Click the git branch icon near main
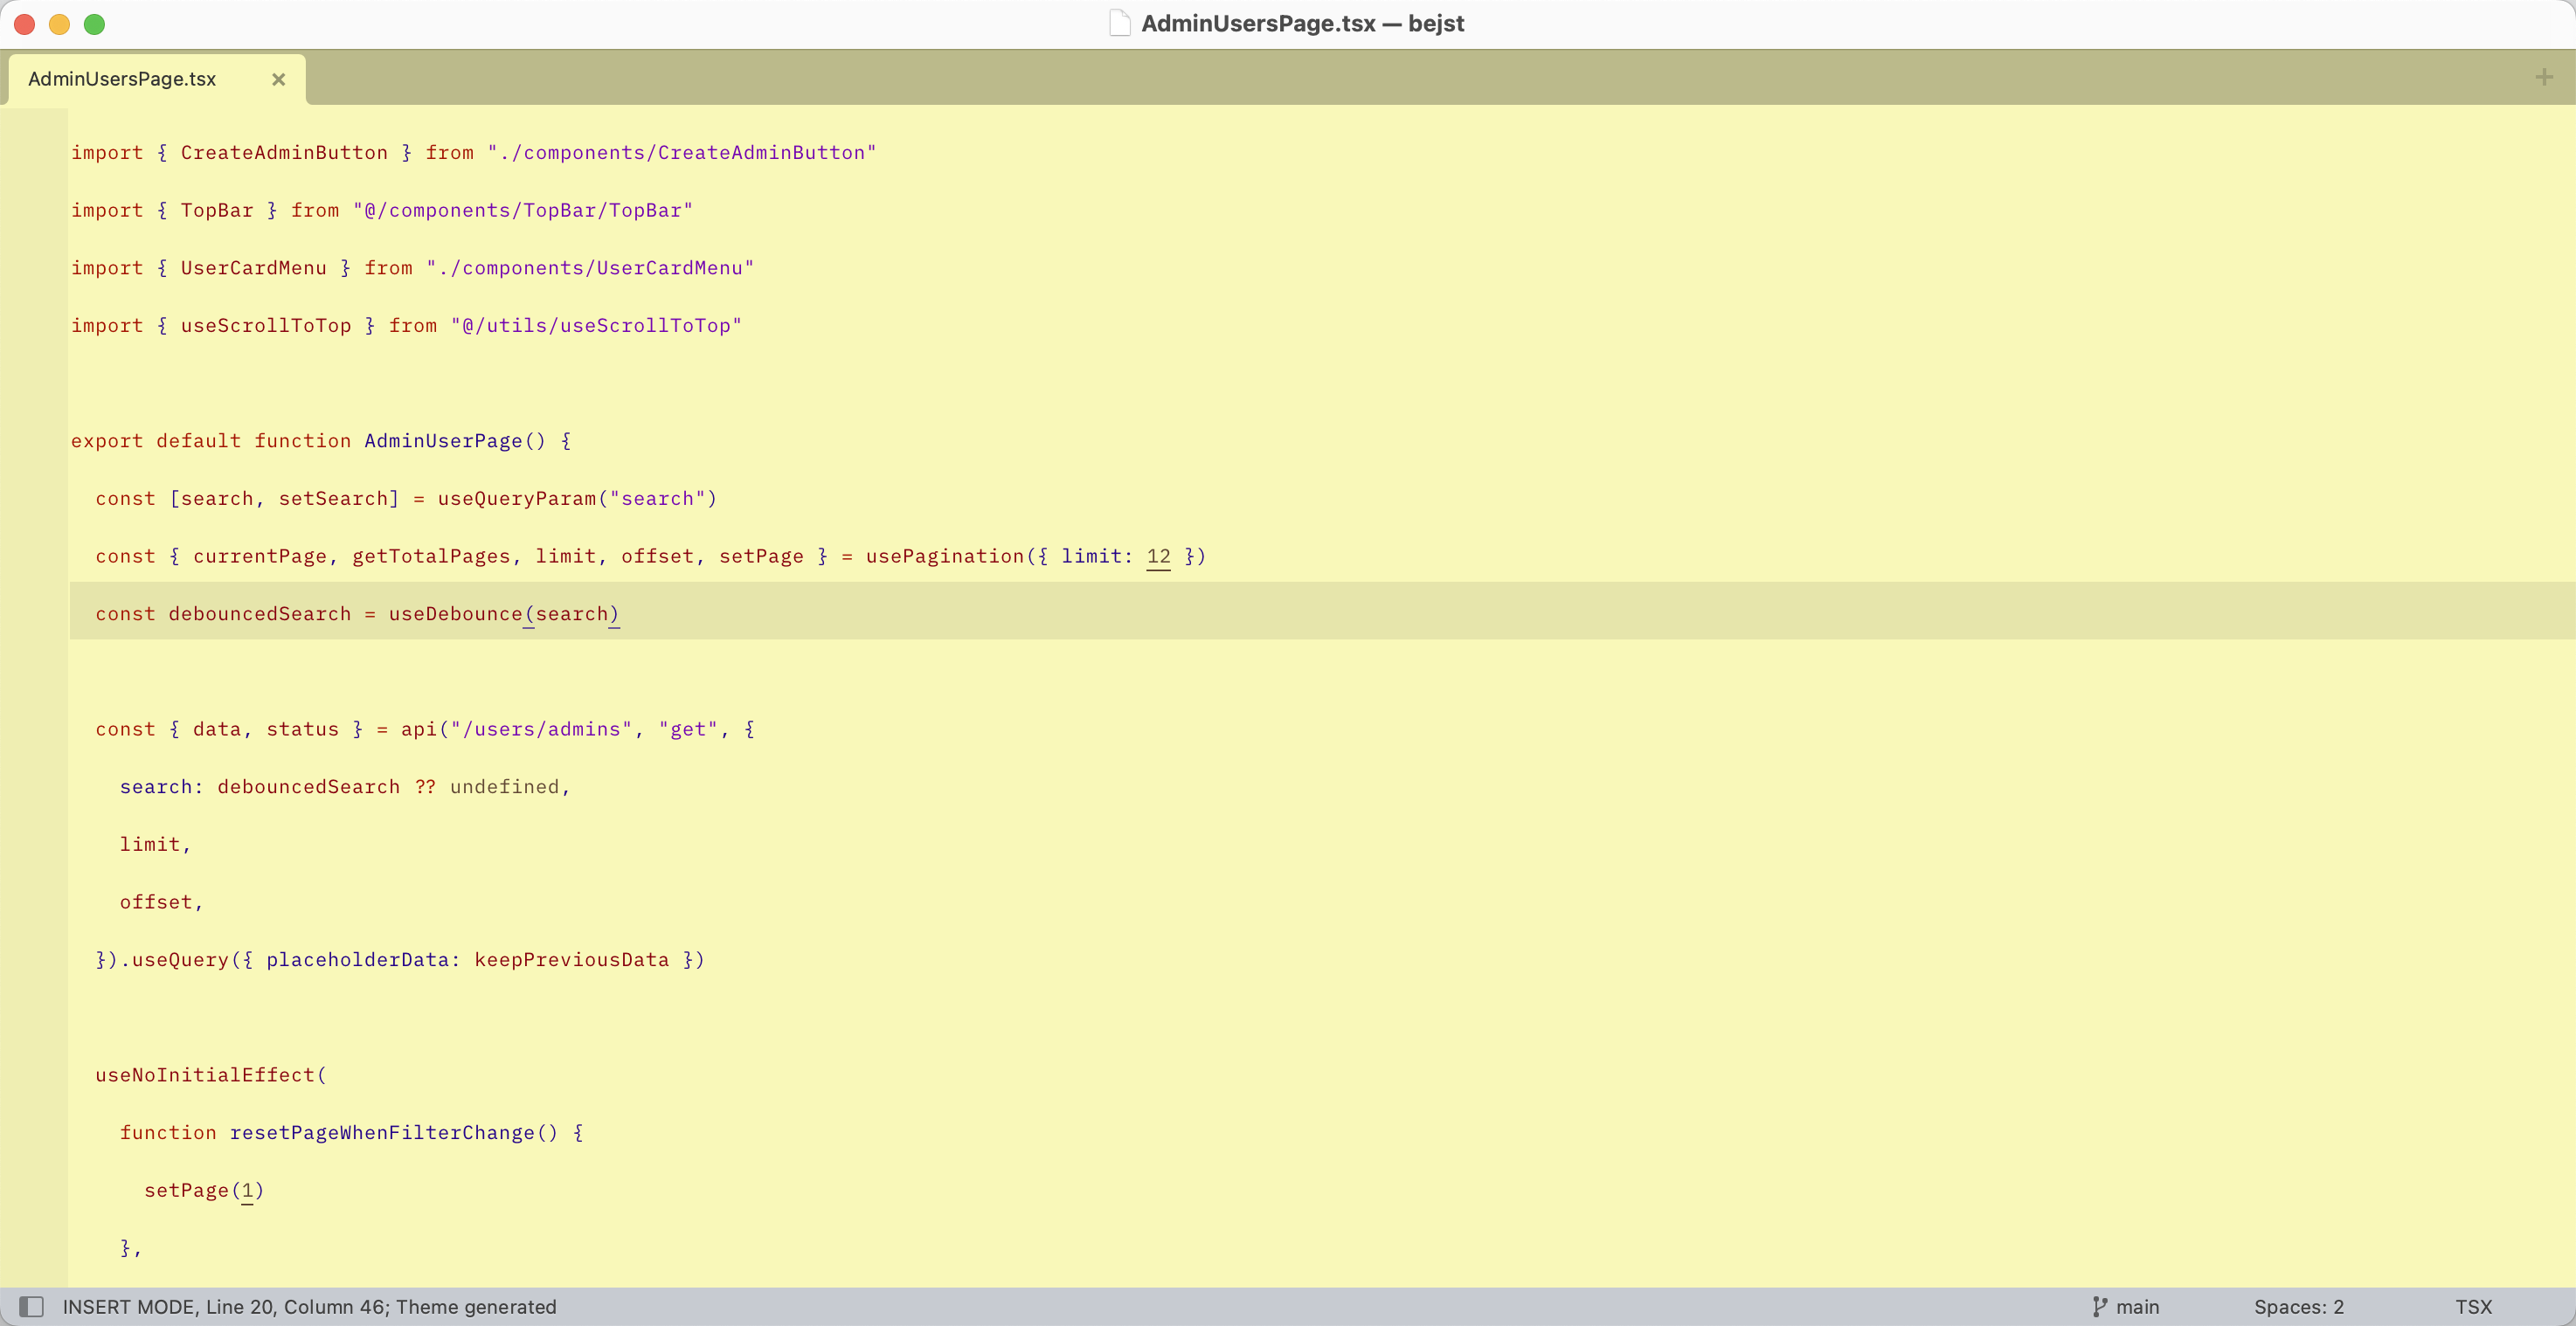Viewport: 2576px width, 1326px height. (2099, 1306)
